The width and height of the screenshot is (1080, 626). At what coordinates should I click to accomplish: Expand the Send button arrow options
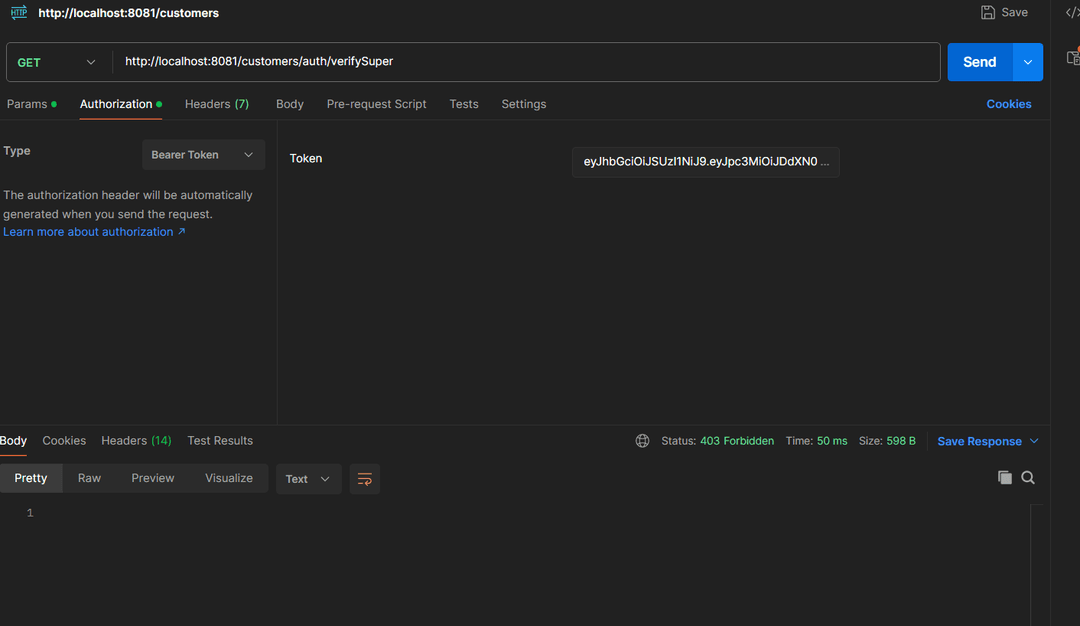click(1028, 62)
